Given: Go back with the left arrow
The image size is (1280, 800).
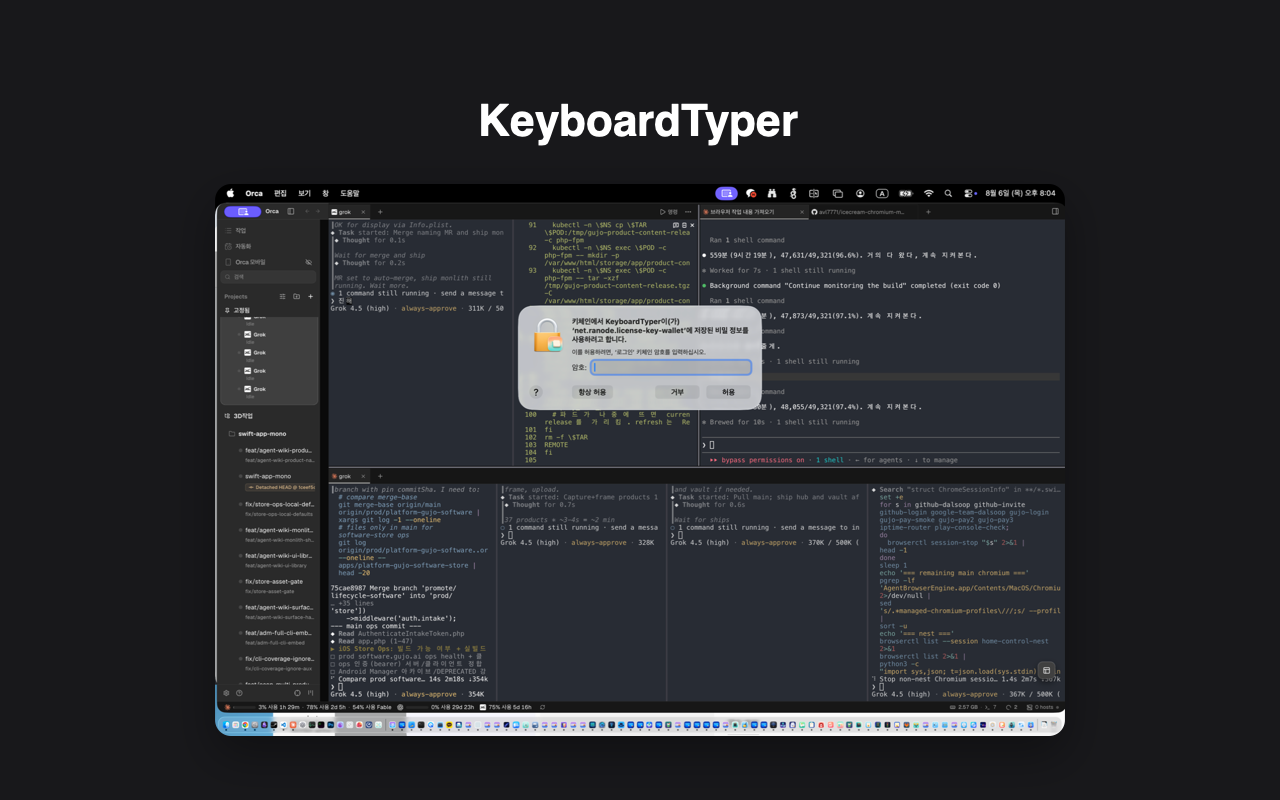Looking at the screenshot, I should click(306, 212).
